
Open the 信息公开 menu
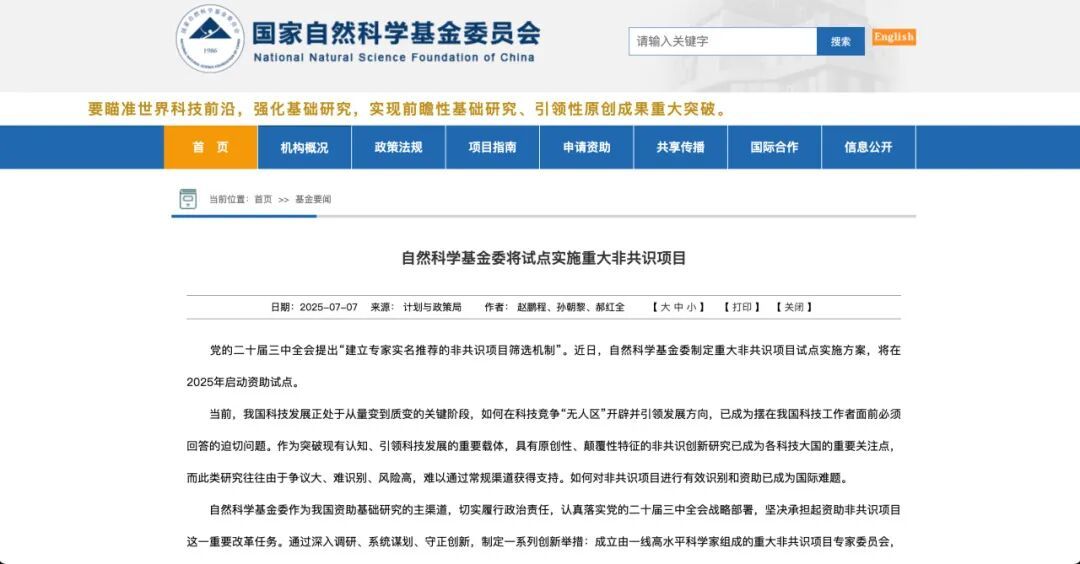[869, 147]
